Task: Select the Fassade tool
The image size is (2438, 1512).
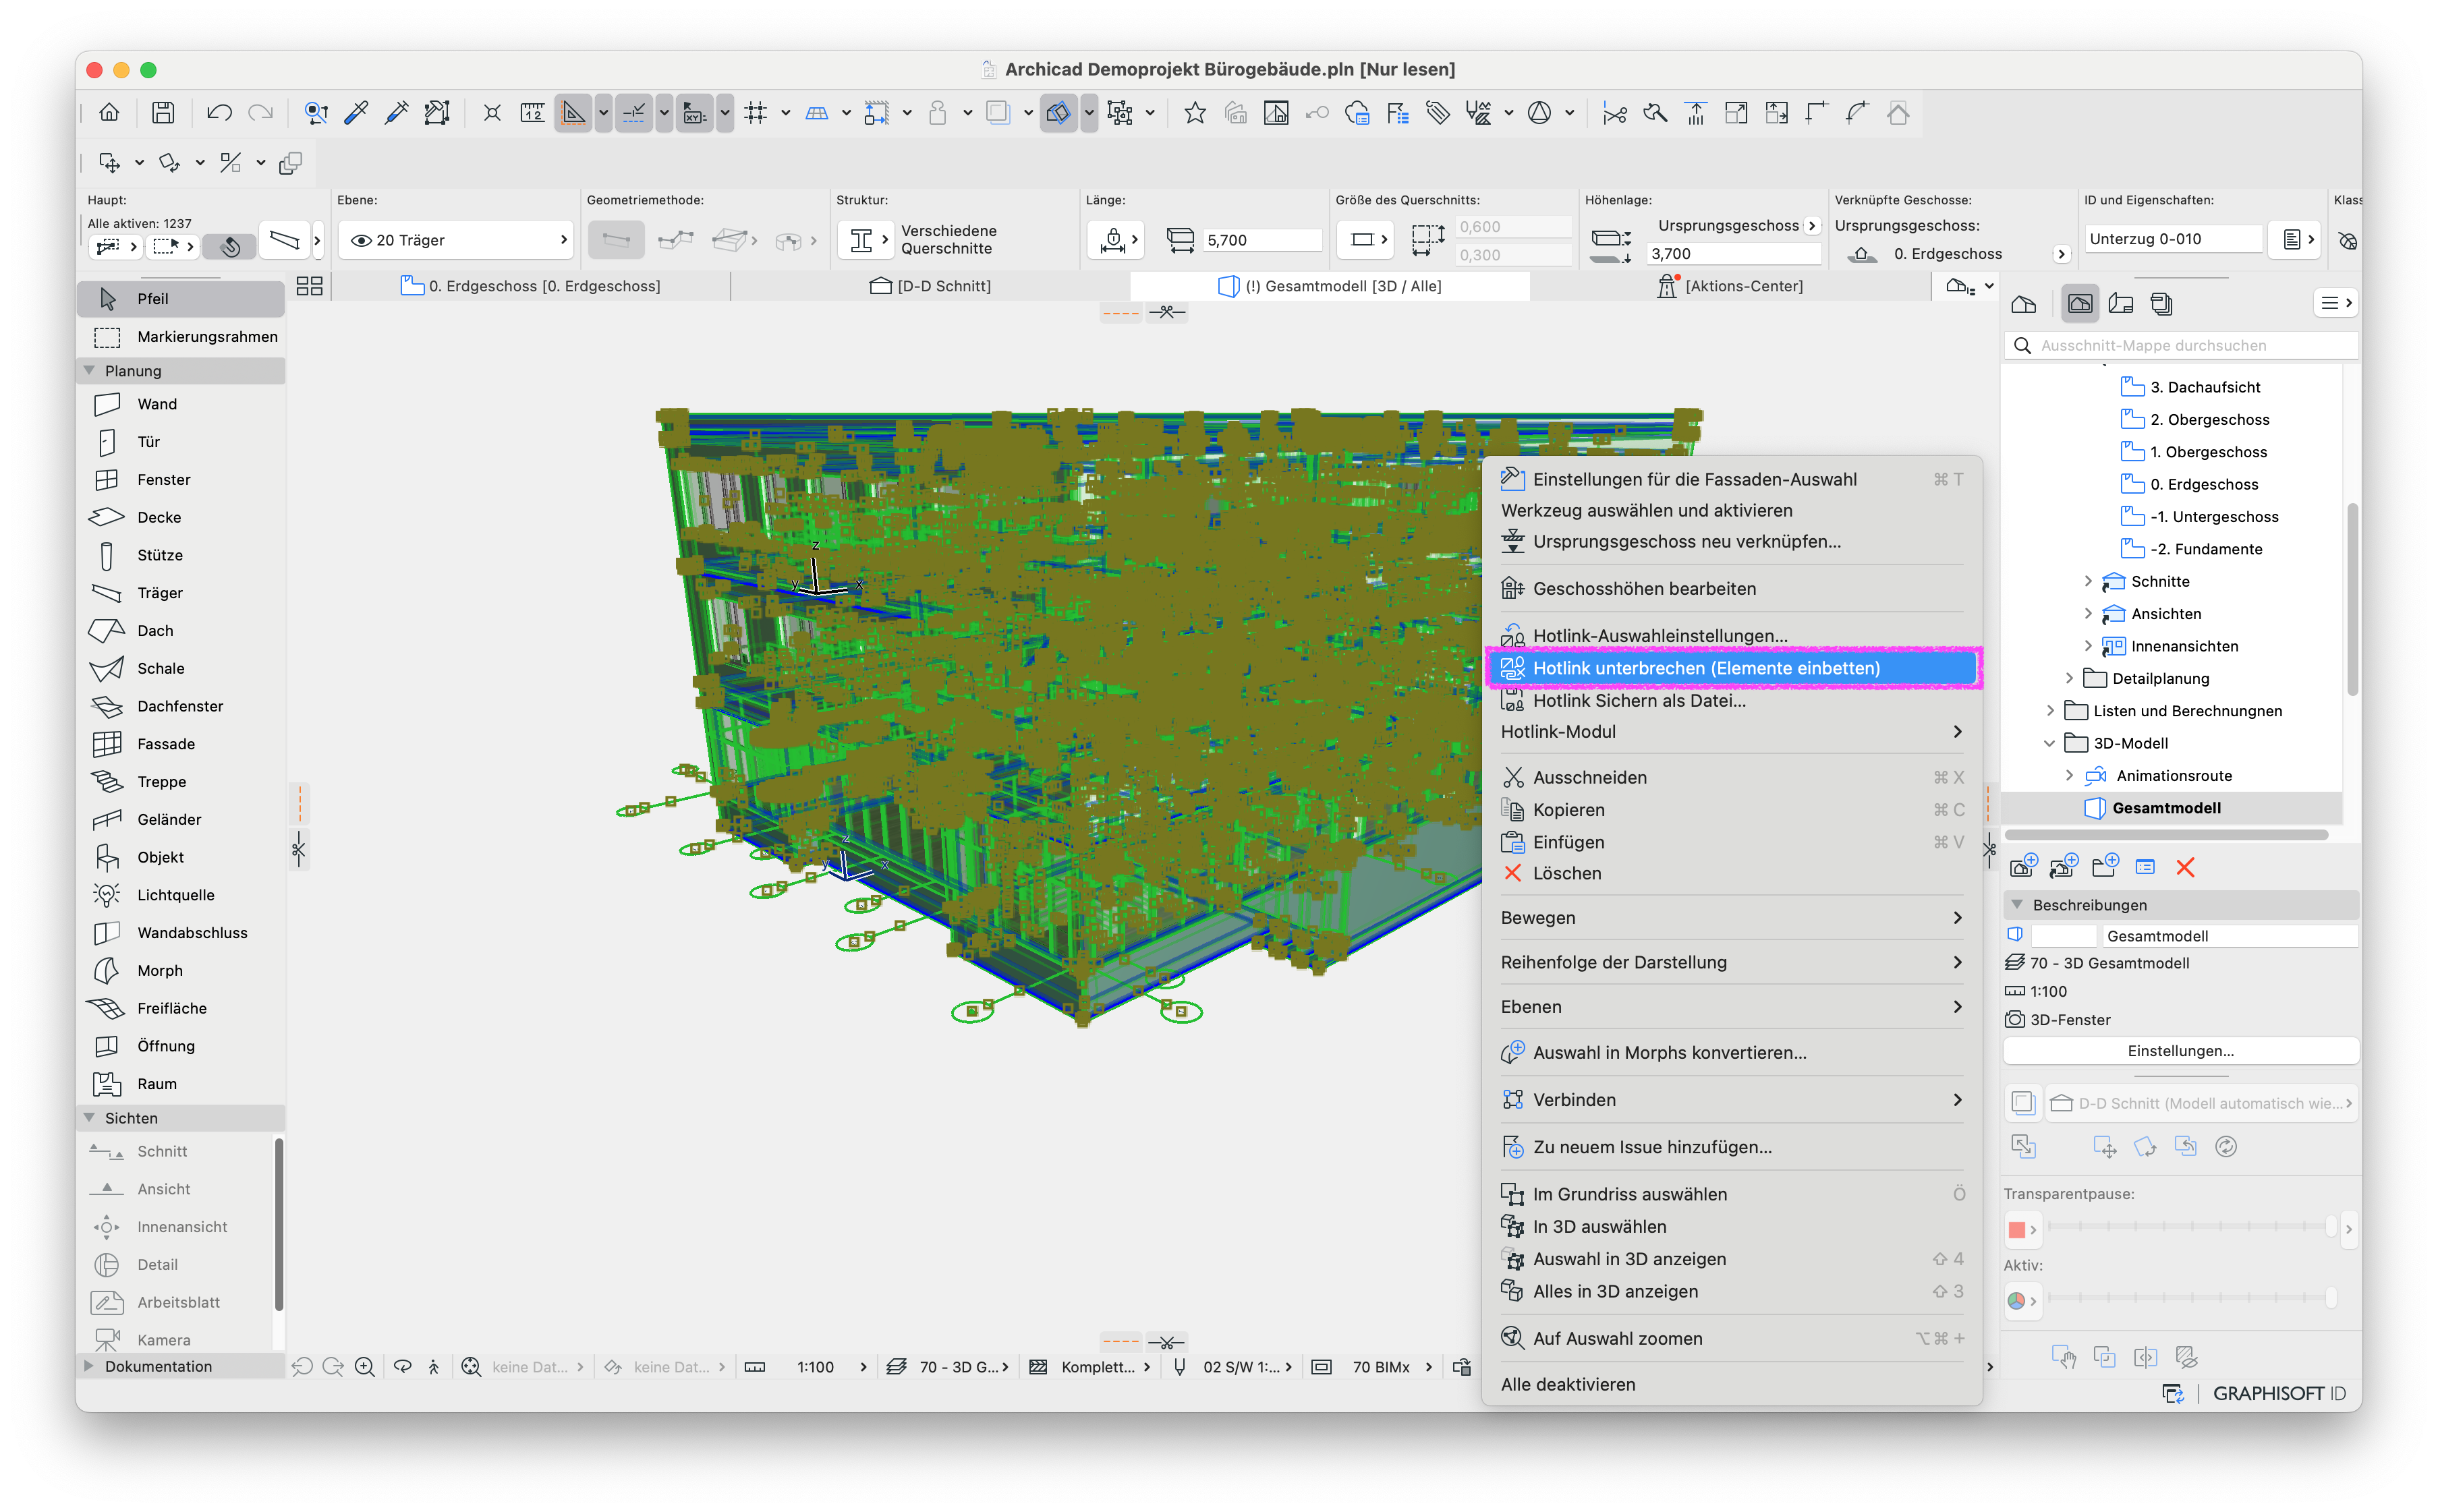Action: click(x=181, y=744)
